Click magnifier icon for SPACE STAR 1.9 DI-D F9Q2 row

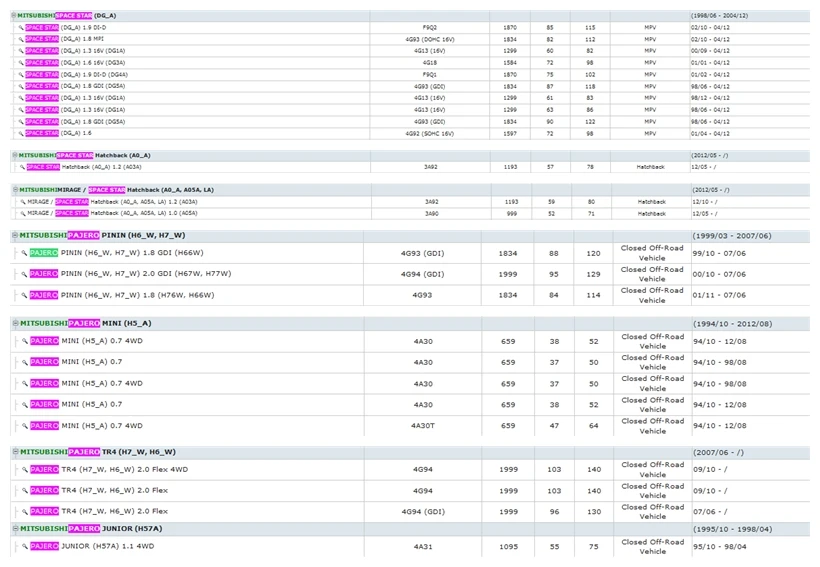point(21,28)
